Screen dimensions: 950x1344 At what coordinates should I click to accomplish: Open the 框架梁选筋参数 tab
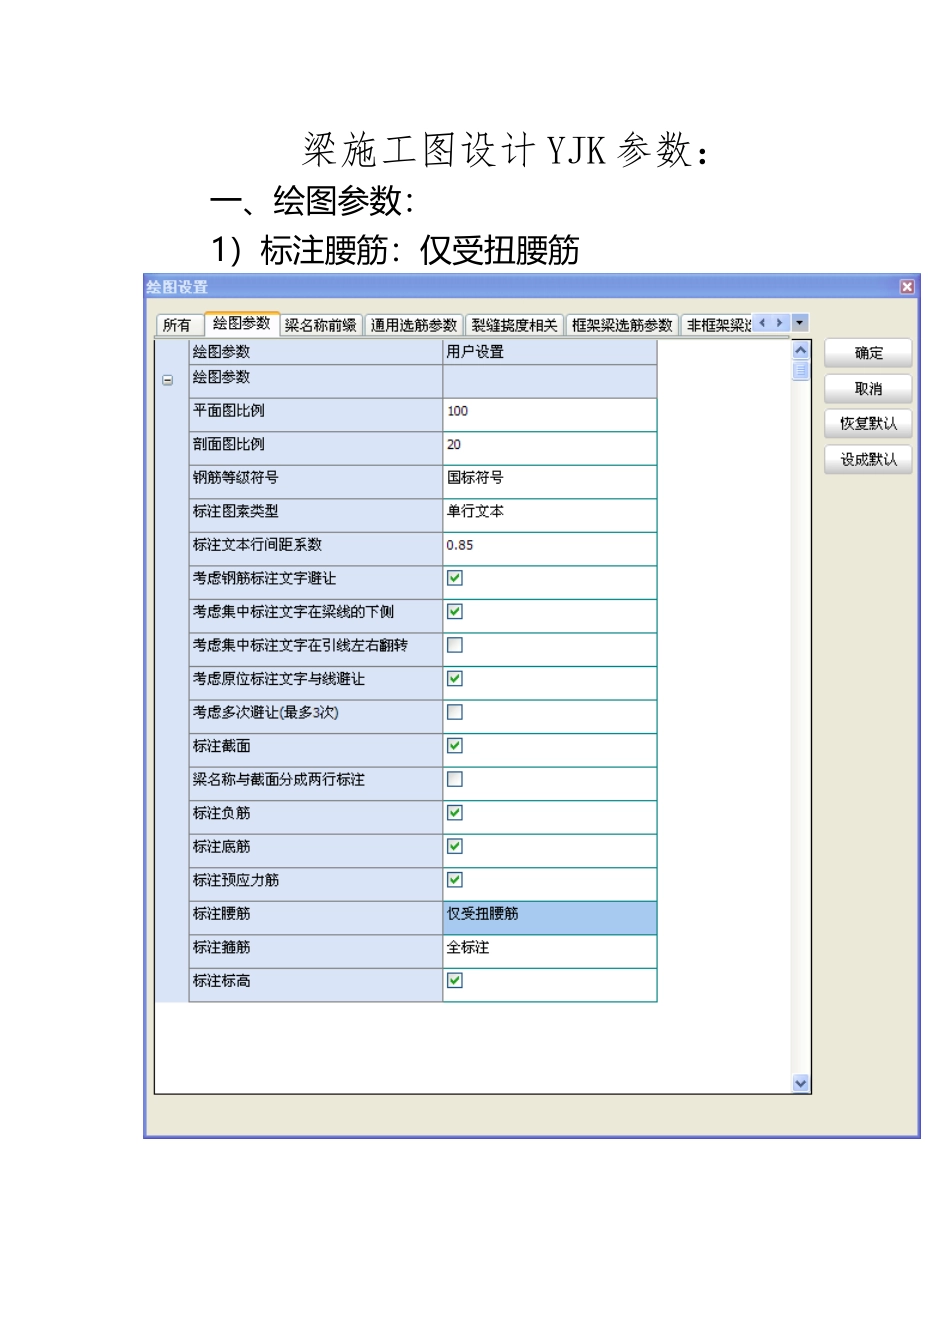[622, 325]
